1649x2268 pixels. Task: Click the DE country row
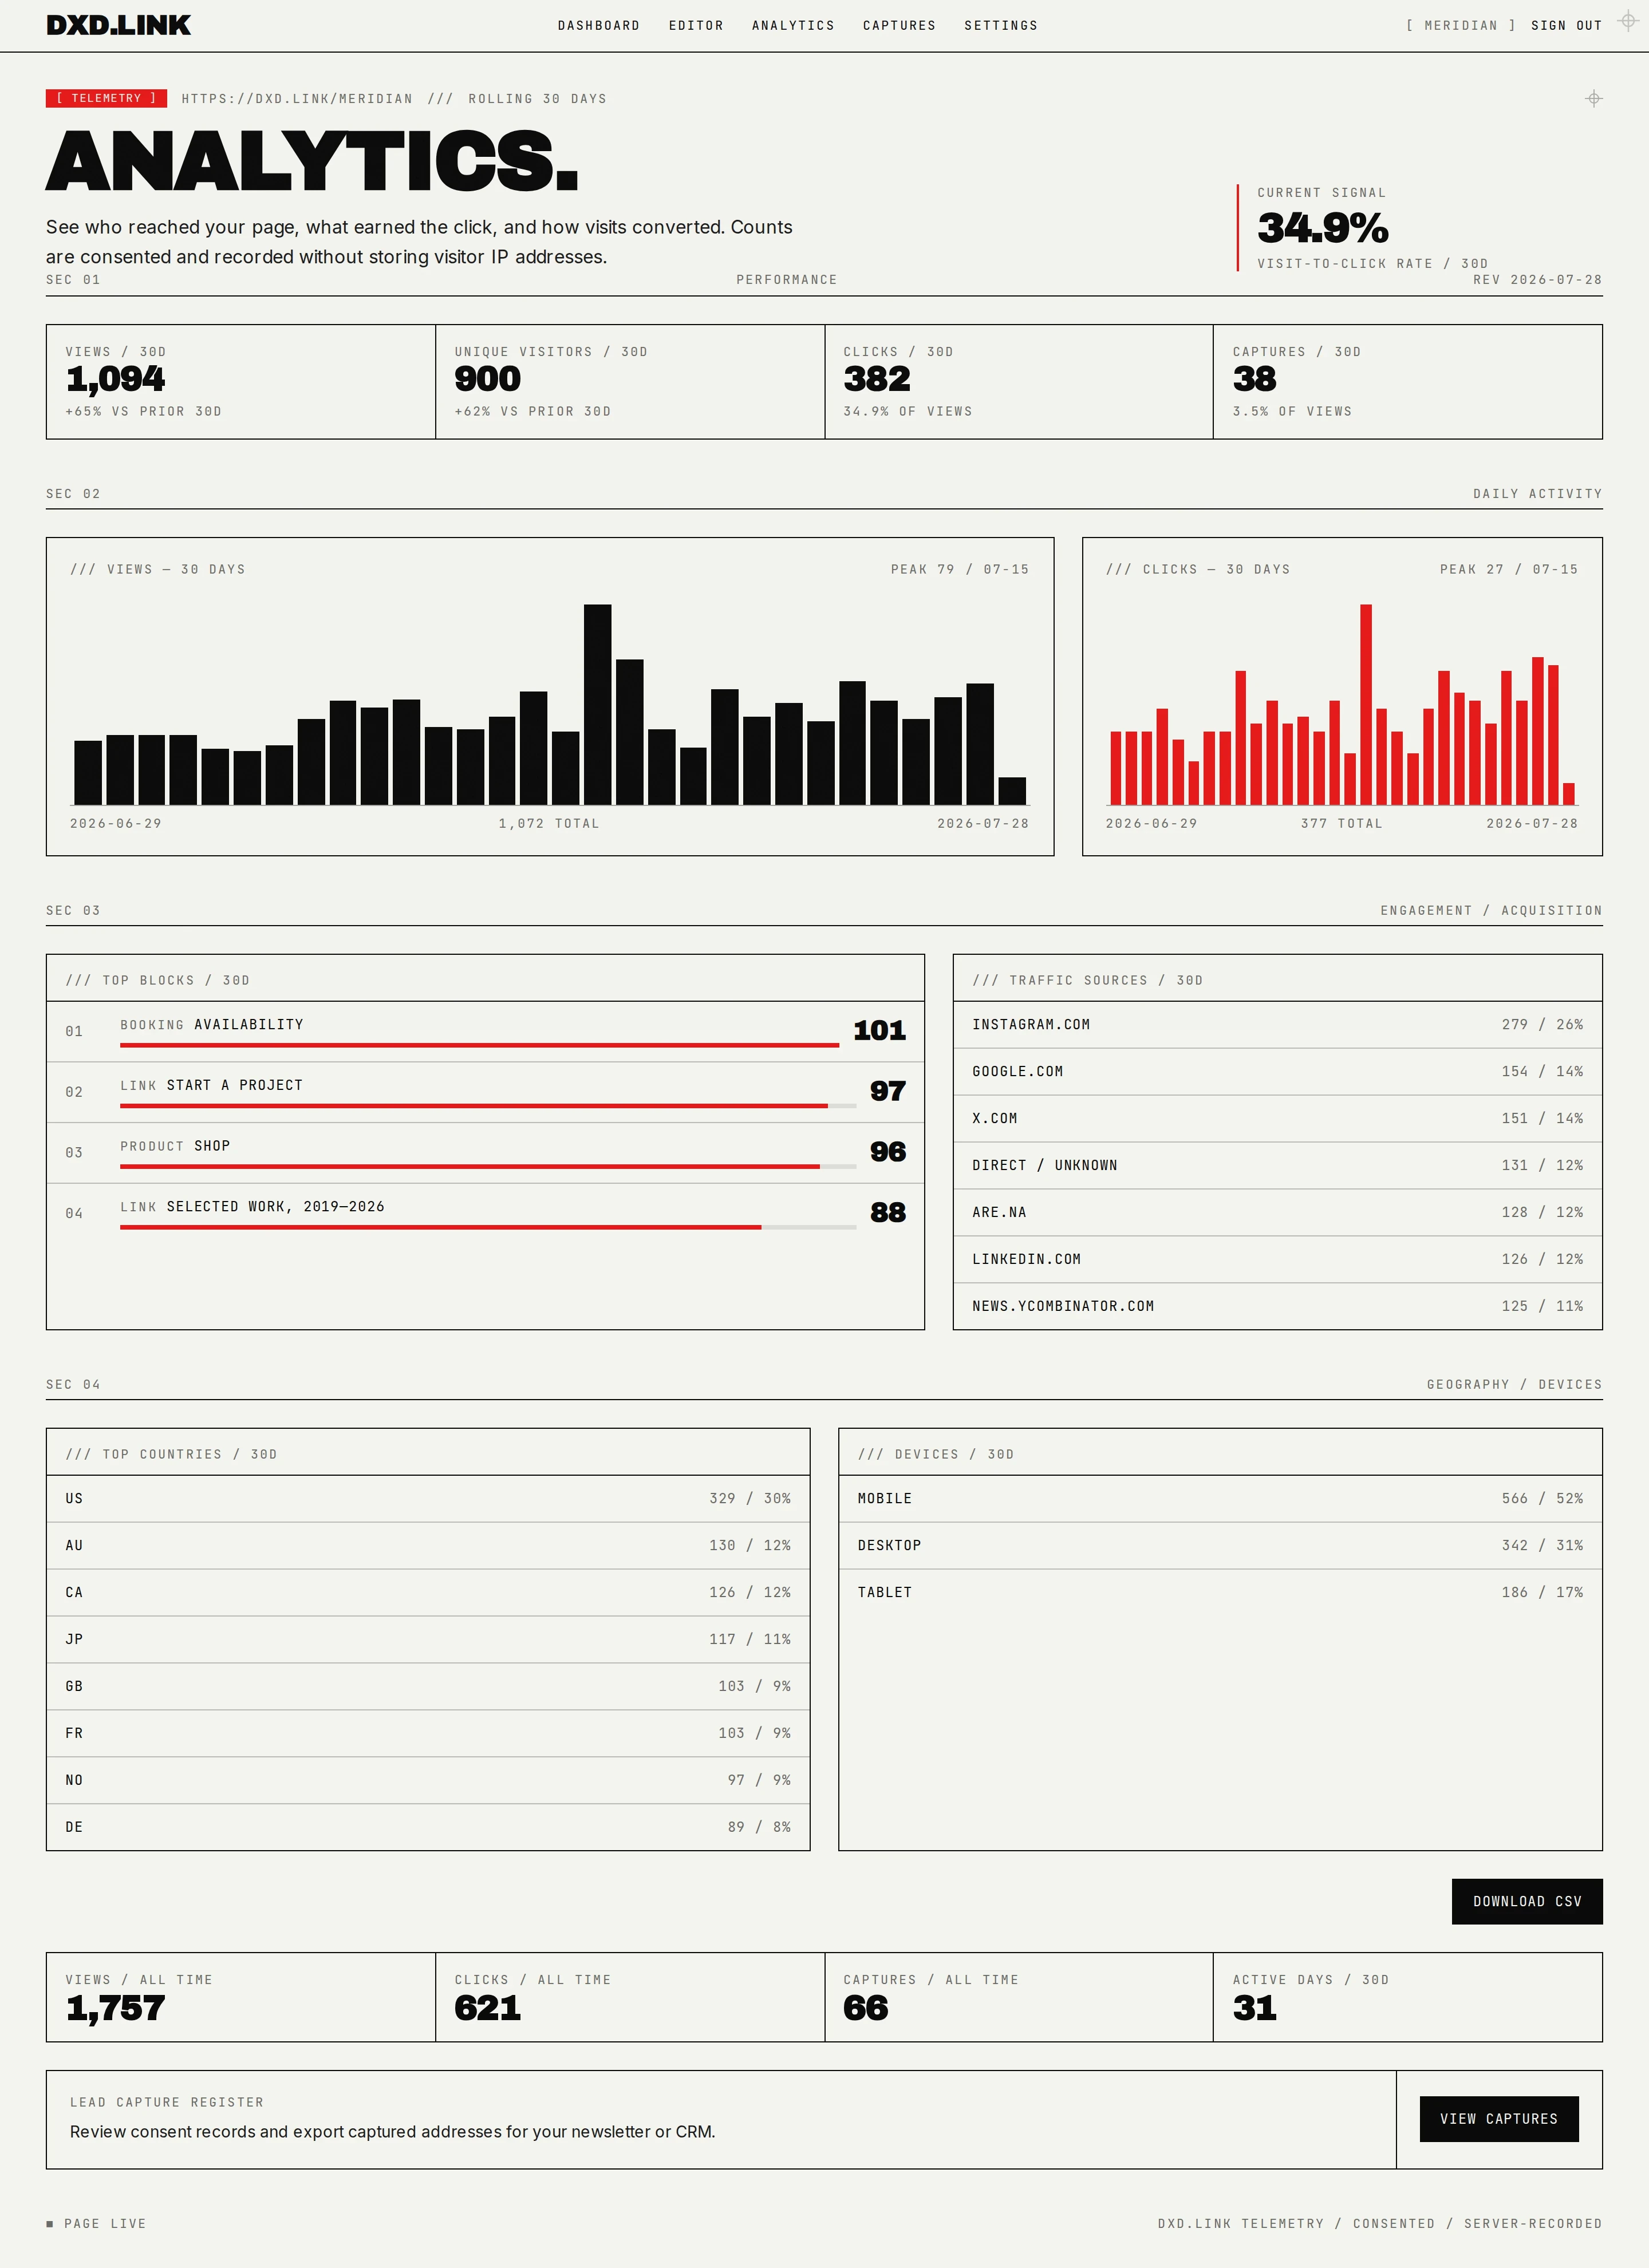pos(428,1827)
